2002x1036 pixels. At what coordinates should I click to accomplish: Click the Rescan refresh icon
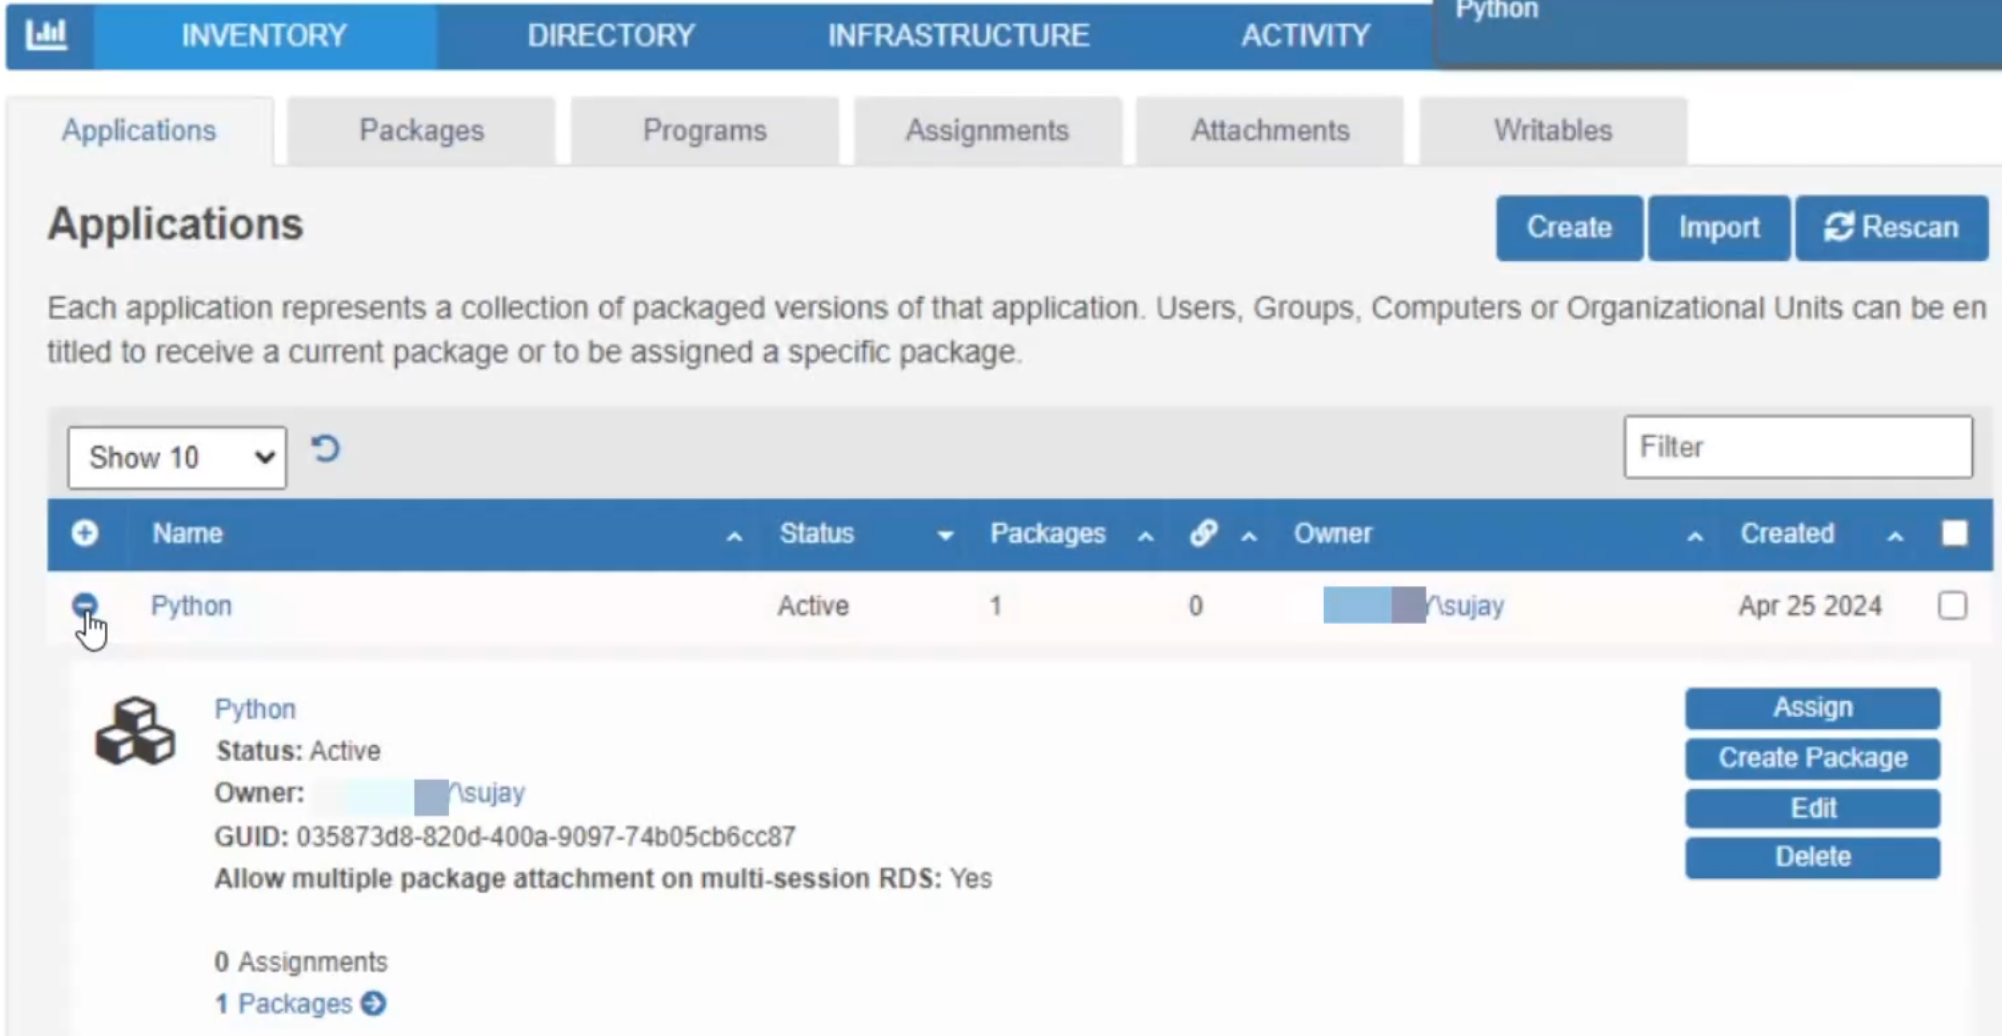coord(1840,227)
